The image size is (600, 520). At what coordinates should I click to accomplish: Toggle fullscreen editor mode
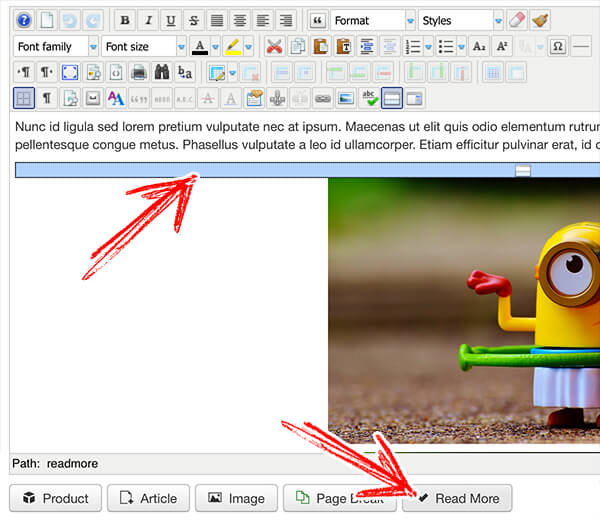(x=70, y=72)
